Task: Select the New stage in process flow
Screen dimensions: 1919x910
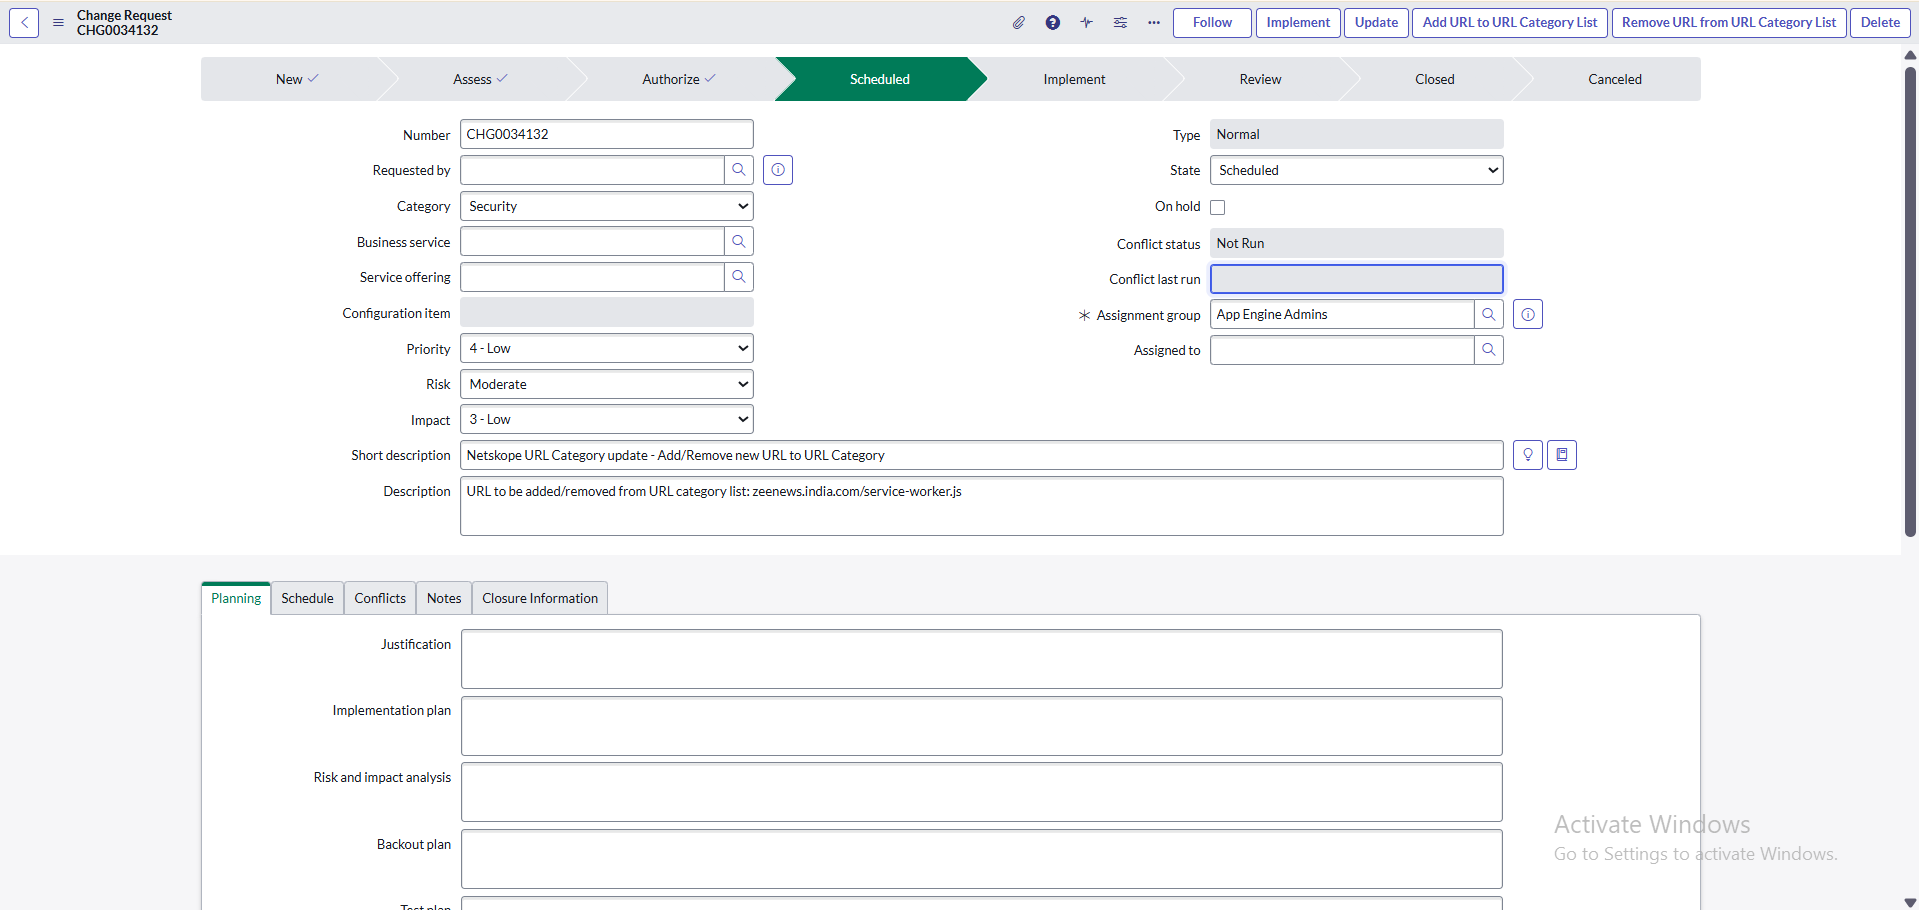Action: (x=296, y=79)
